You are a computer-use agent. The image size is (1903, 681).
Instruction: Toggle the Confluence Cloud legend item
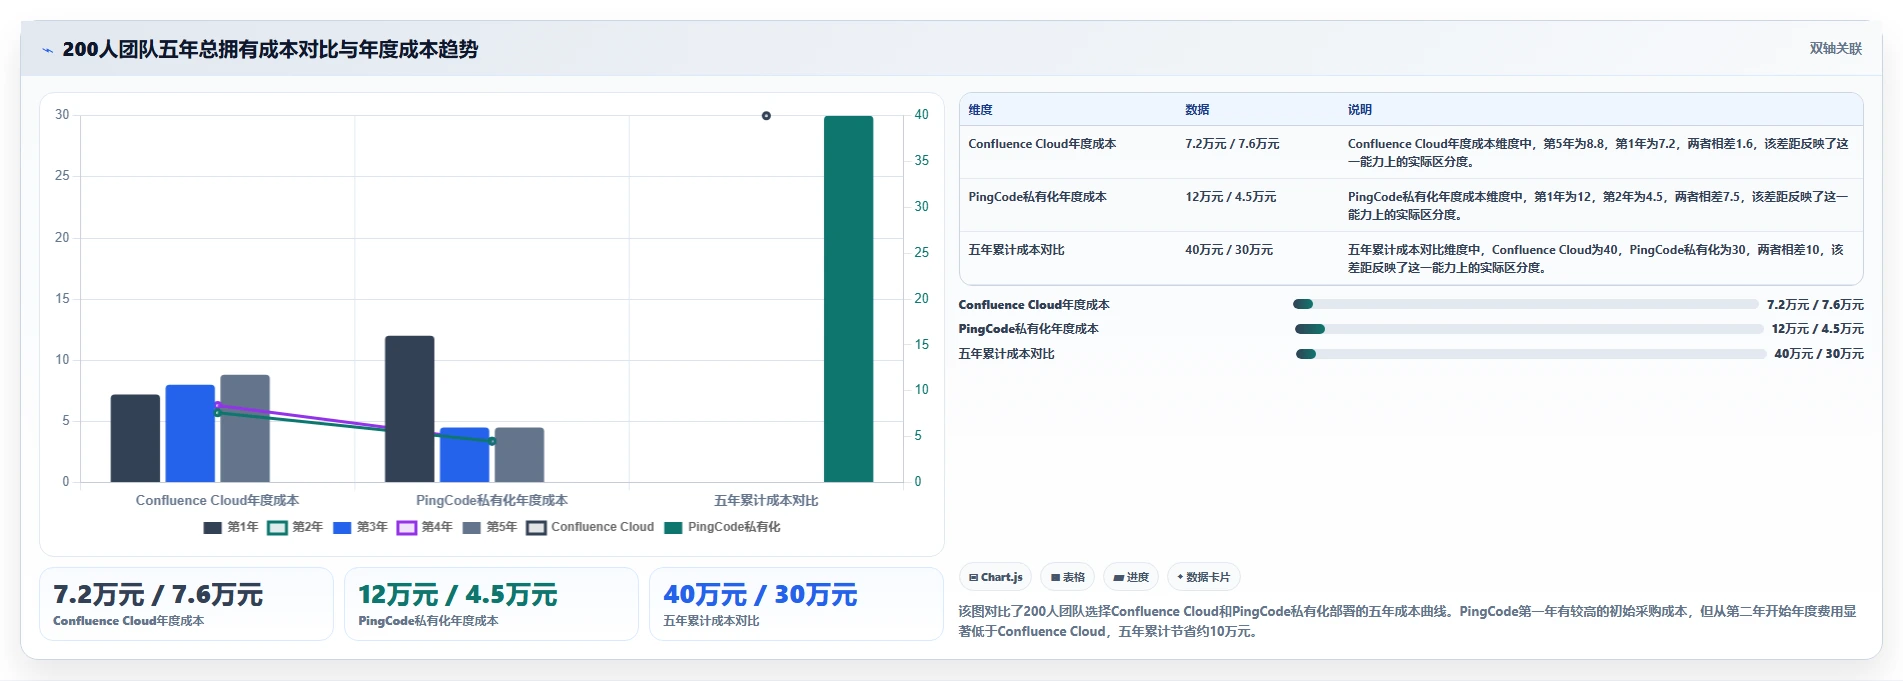590,527
